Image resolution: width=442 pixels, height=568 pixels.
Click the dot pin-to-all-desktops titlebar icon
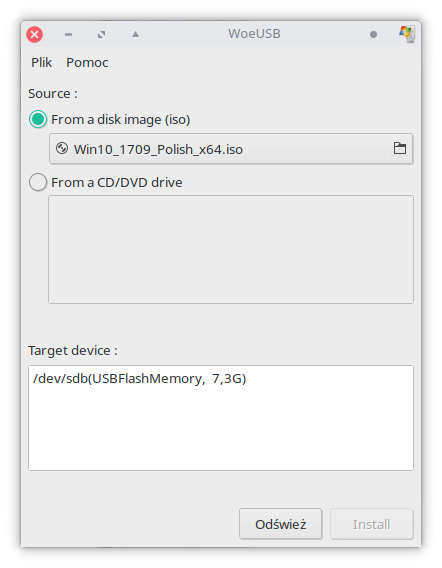point(373,34)
